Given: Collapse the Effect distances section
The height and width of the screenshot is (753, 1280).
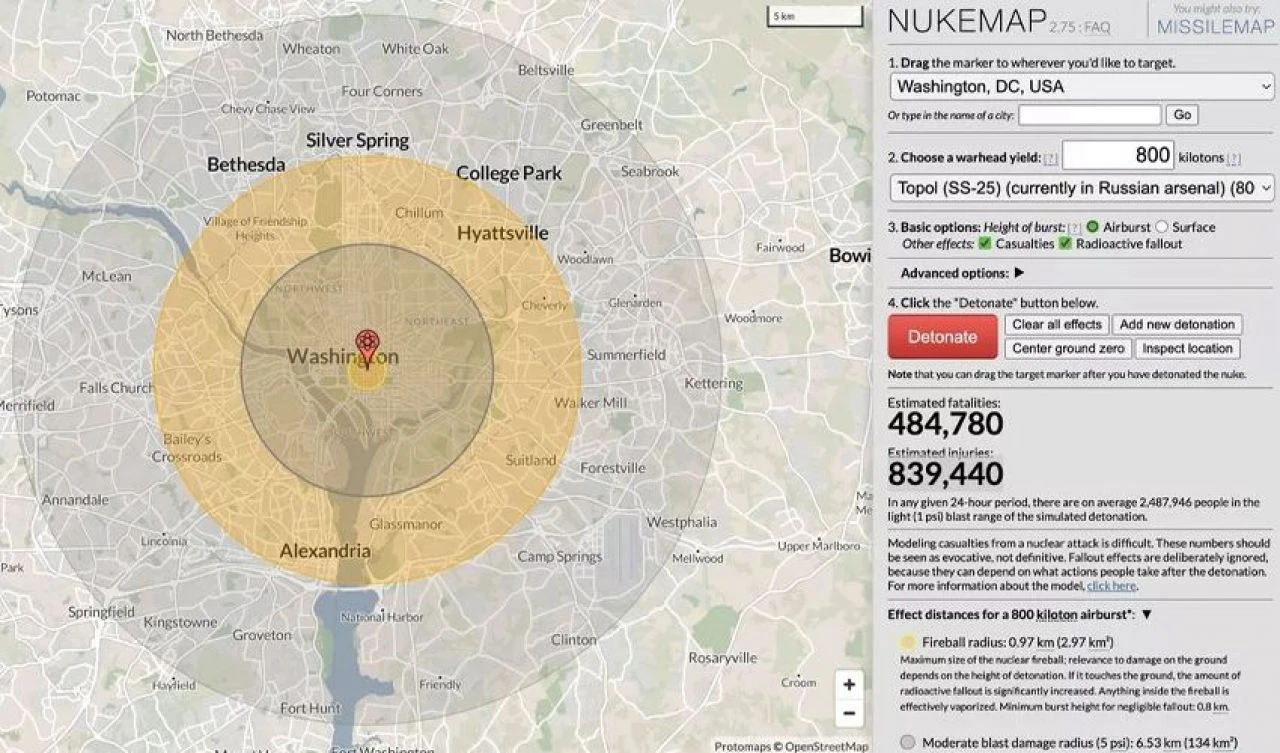Looking at the screenshot, I should 1147,615.
